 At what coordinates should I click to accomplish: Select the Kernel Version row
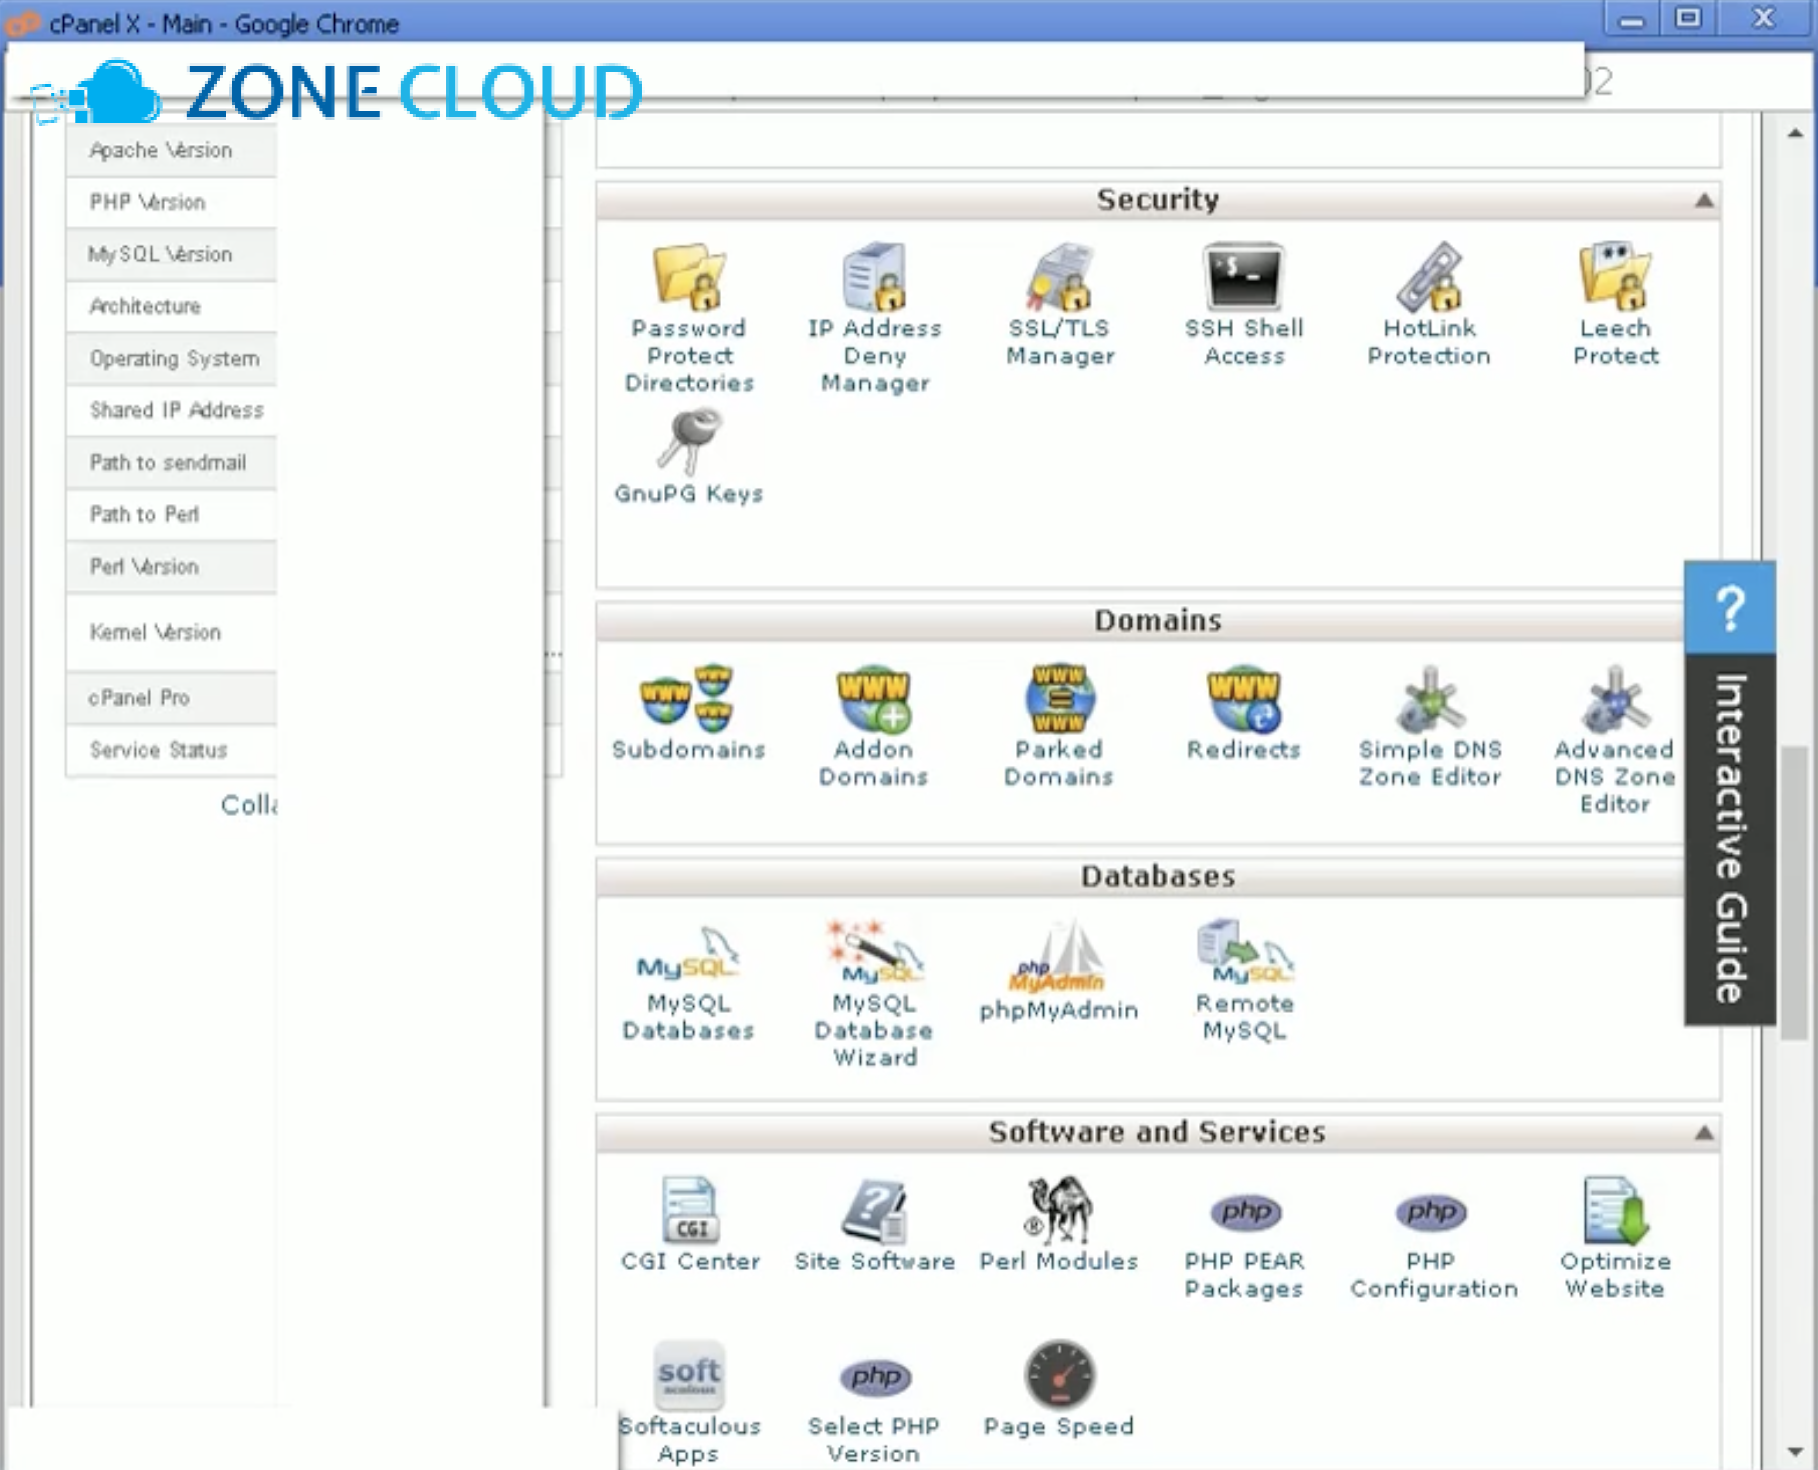(x=171, y=632)
